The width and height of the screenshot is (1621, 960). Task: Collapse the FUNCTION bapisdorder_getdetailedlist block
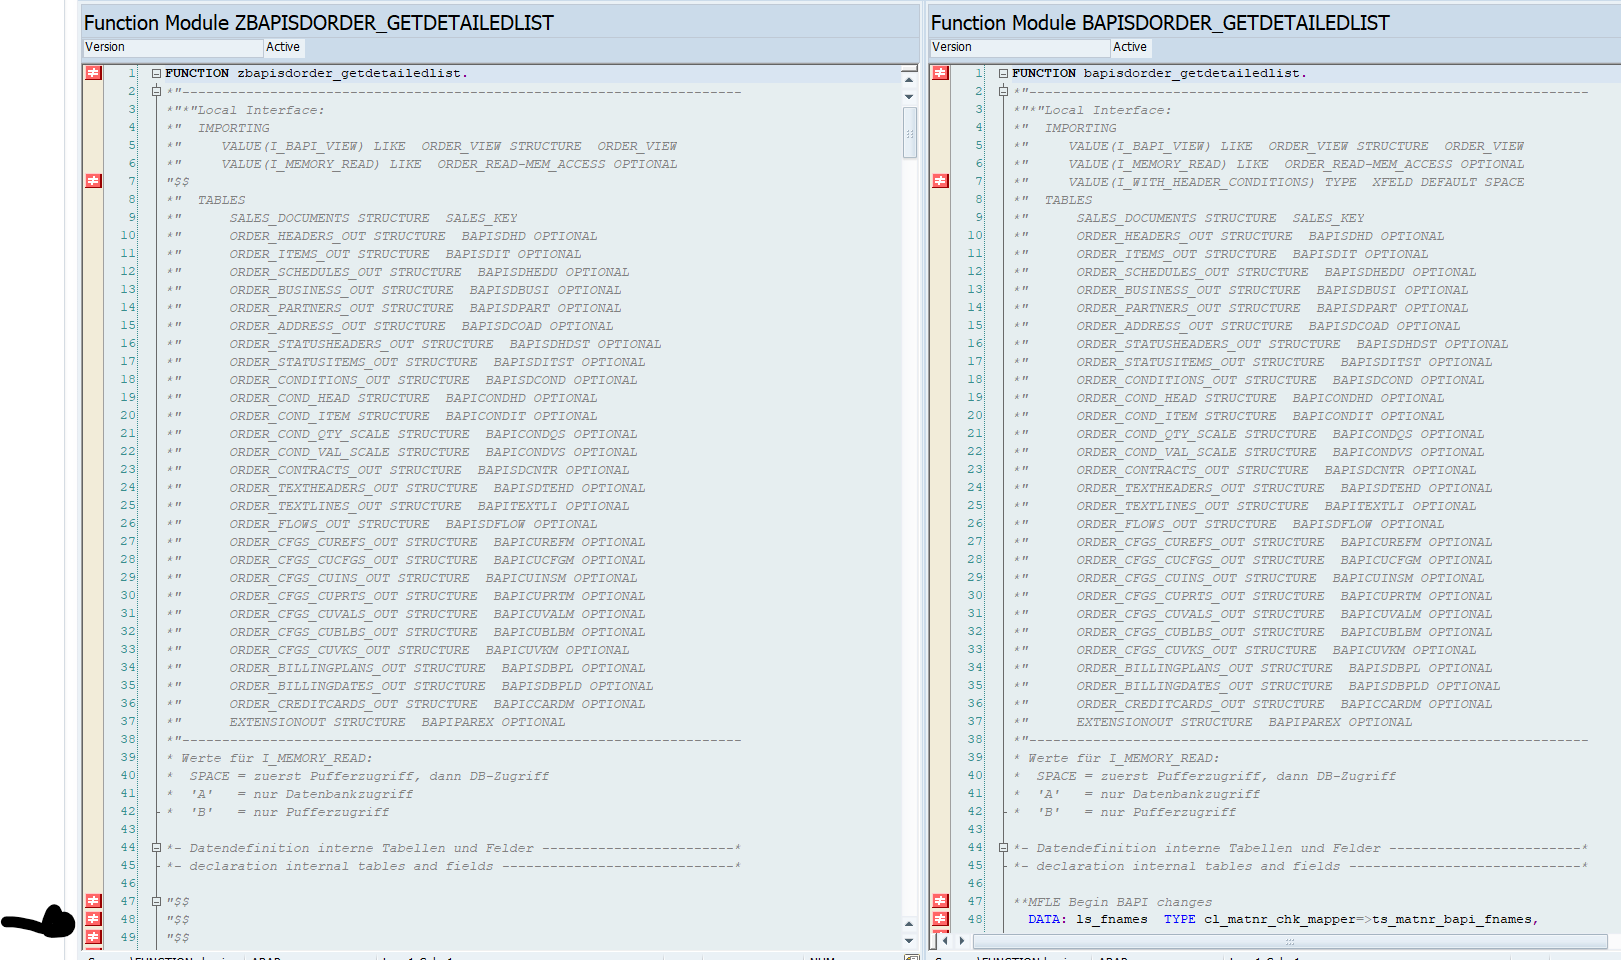tap(1003, 73)
